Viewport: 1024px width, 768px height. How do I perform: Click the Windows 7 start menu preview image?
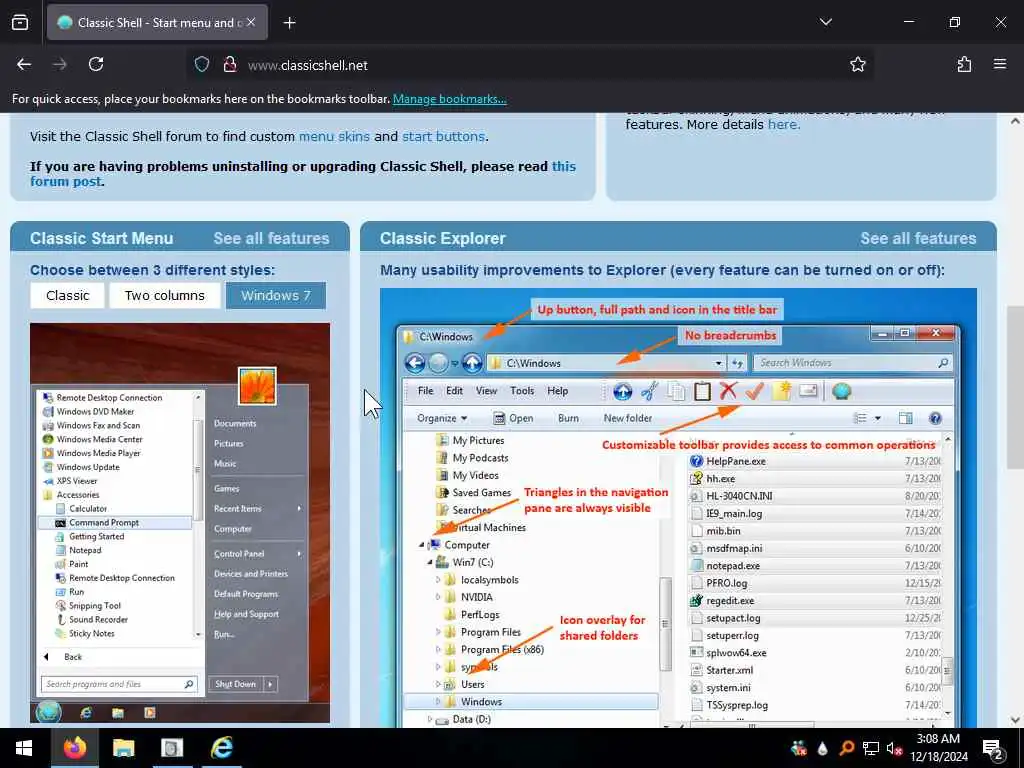coord(180,522)
